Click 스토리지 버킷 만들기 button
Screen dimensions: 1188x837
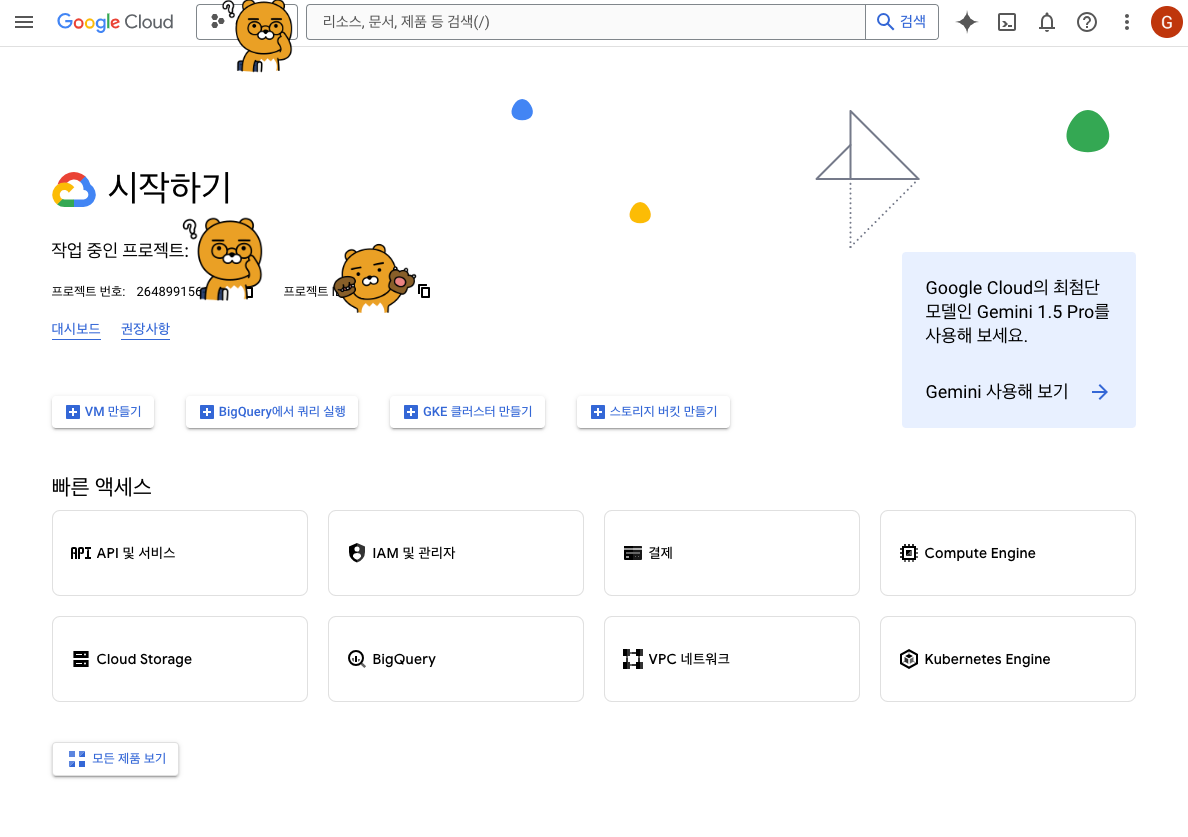[x=653, y=411]
